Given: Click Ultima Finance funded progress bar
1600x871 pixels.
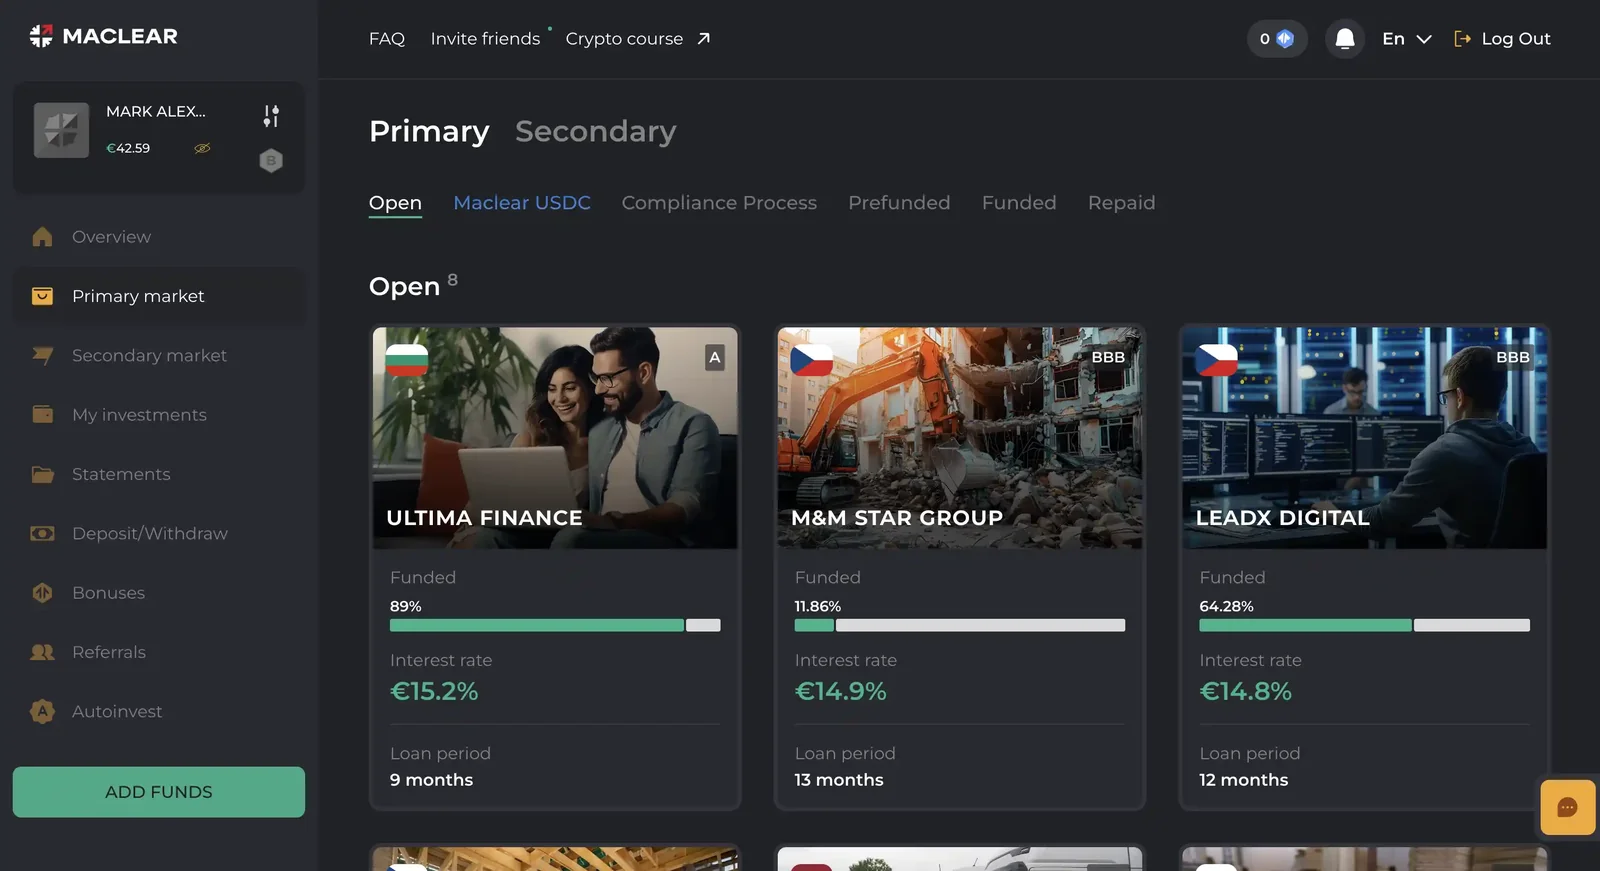Looking at the screenshot, I should click(x=555, y=625).
